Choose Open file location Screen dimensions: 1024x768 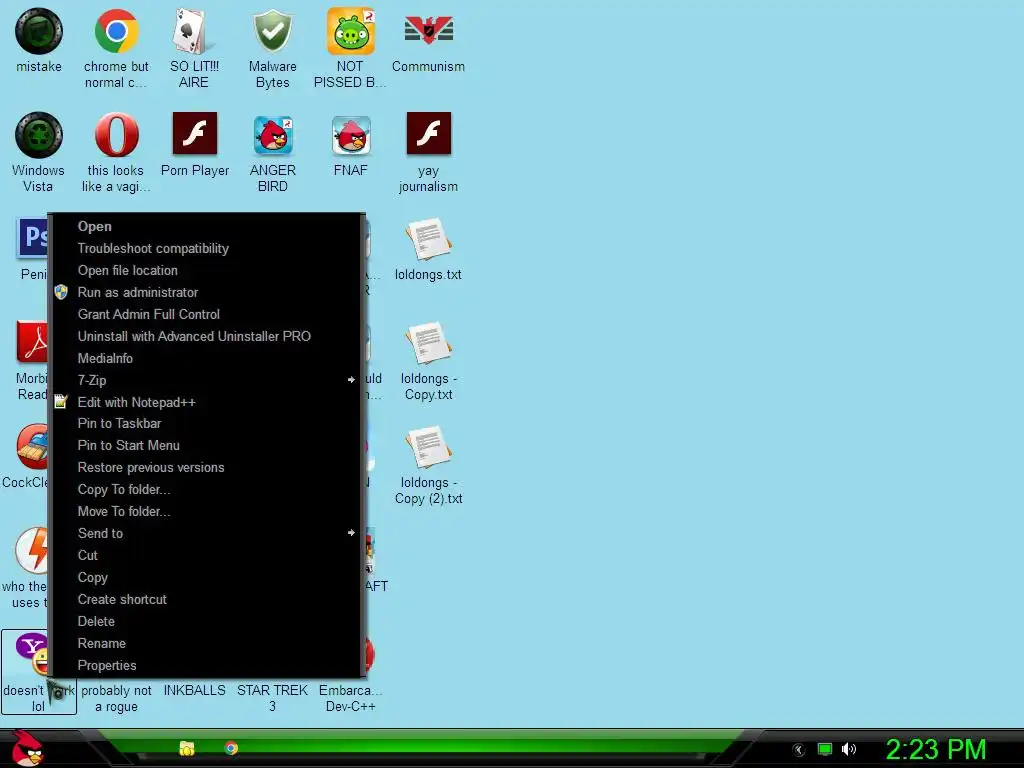click(x=206, y=270)
